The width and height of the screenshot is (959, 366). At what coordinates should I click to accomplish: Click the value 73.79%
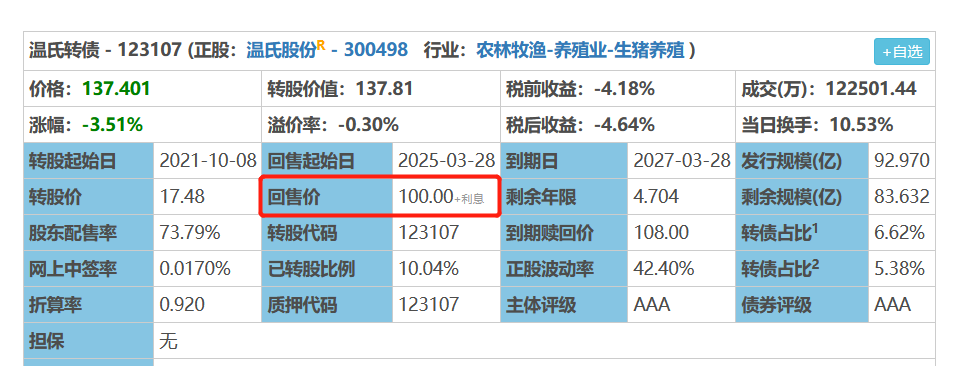(190, 233)
